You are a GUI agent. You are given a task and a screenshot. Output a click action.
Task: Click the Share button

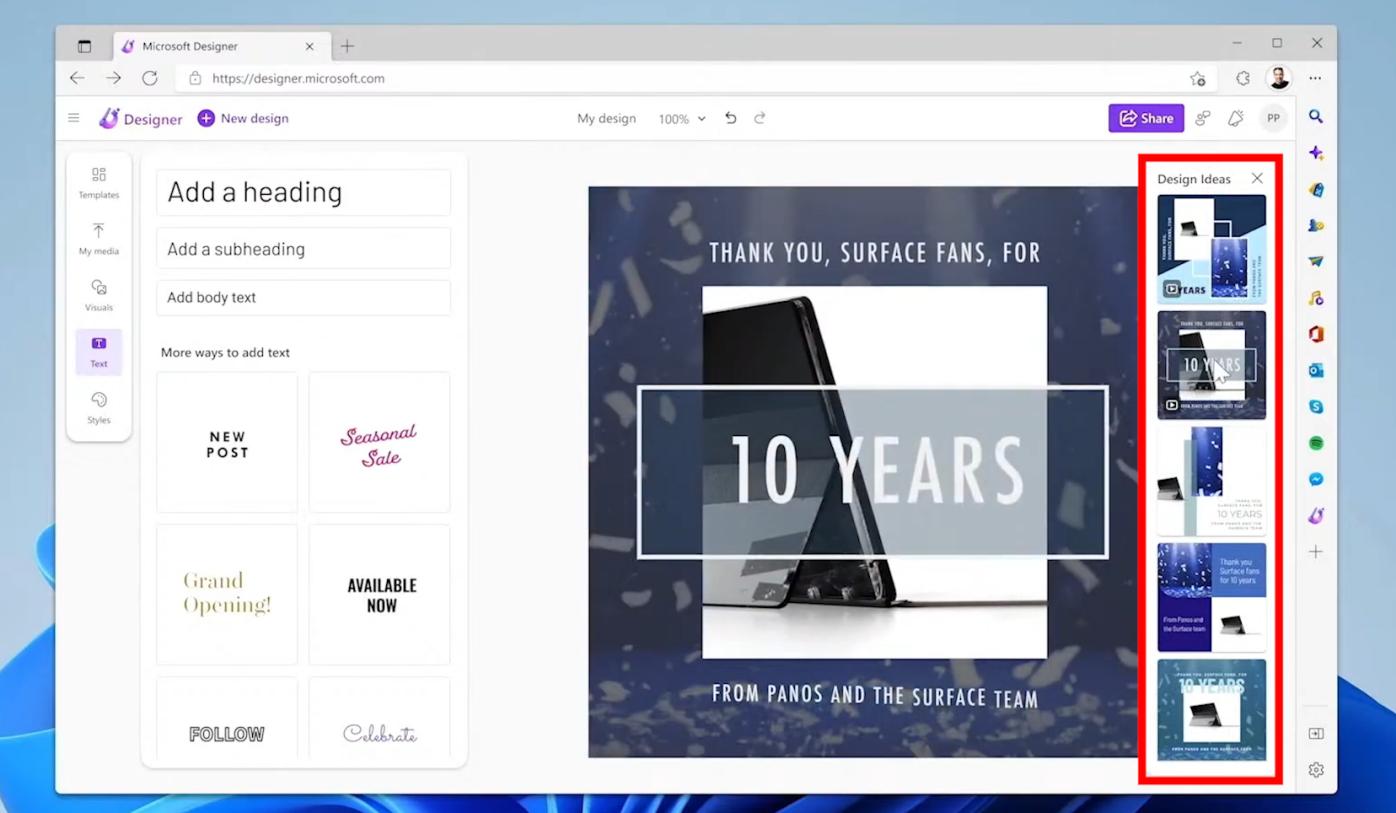pyautogui.click(x=1146, y=117)
